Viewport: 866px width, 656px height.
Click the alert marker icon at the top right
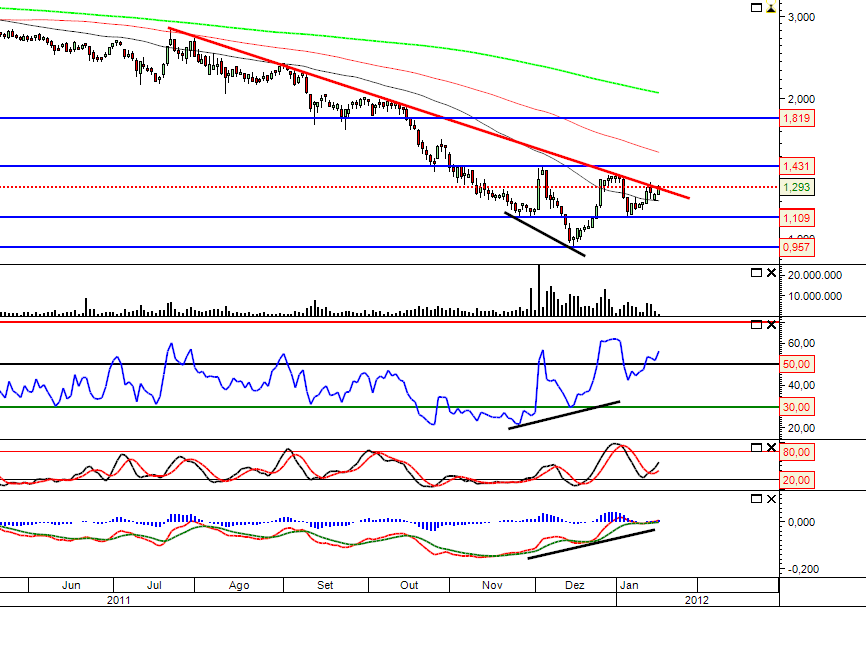pyautogui.click(x=770, y=8)
